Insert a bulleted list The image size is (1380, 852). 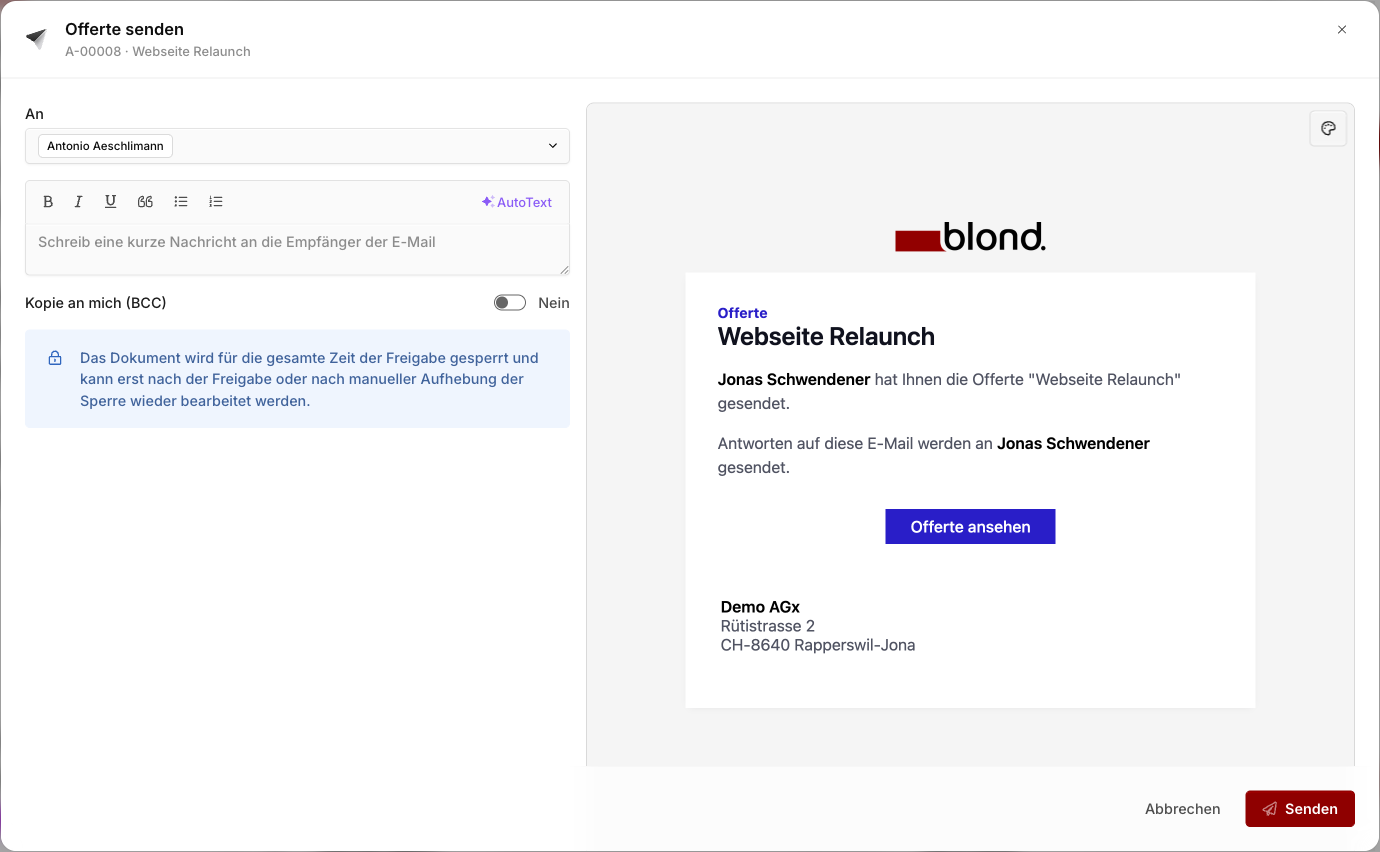point(181,202)
